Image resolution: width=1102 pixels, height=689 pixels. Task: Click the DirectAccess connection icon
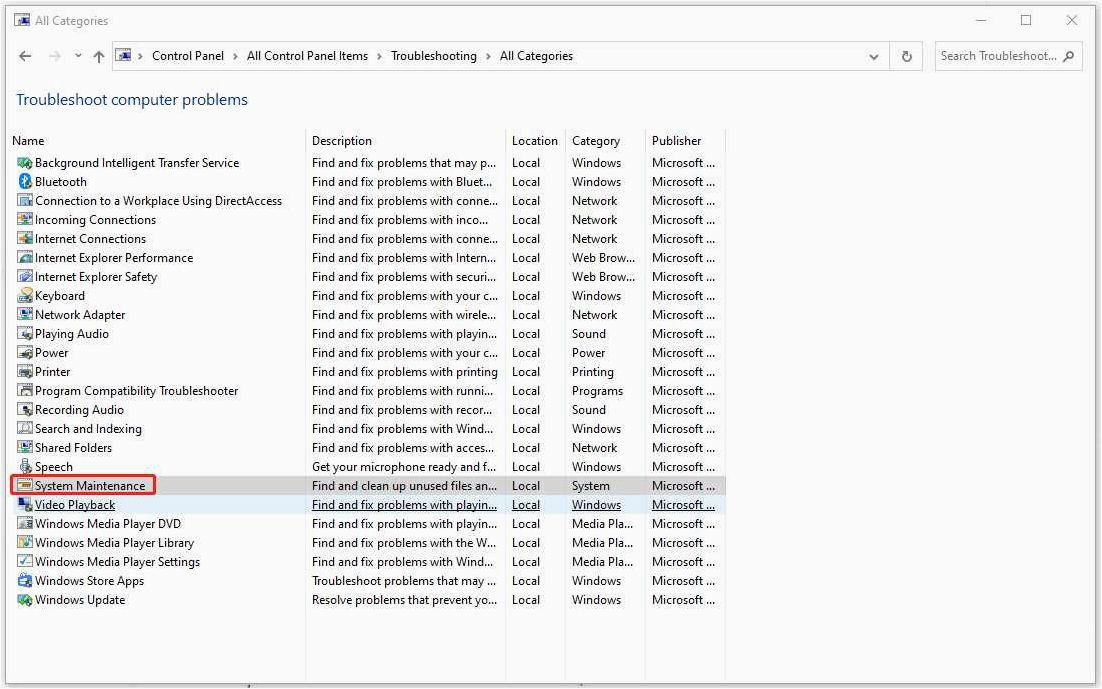(x=25, y=200)
